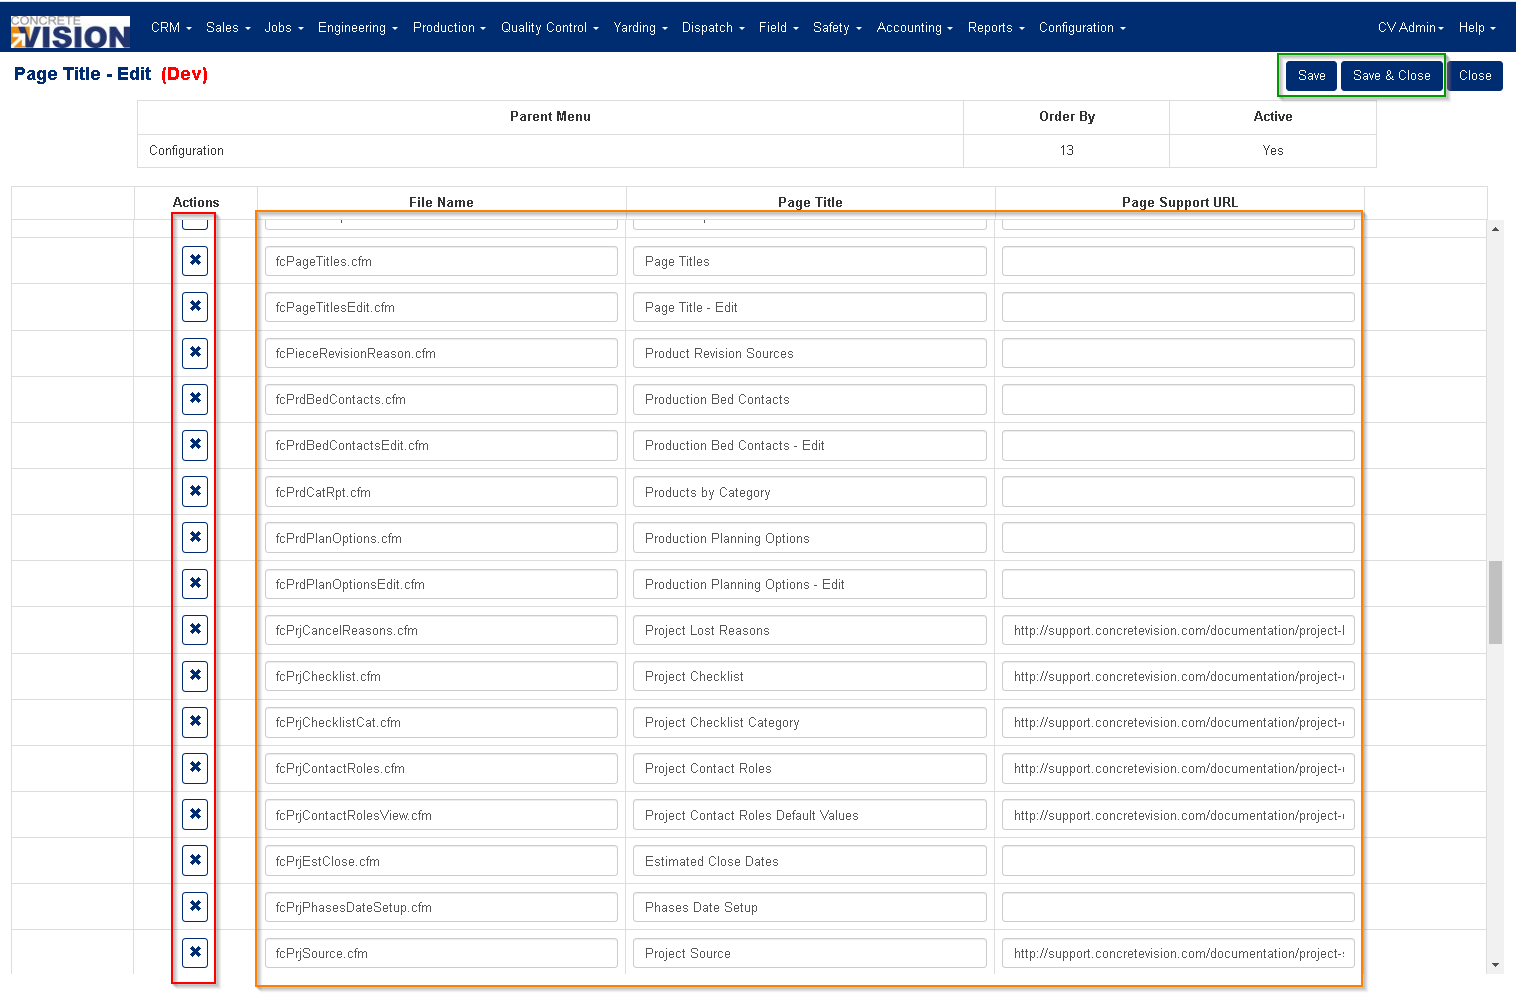Viewport: 1516px width, 995px height.
Task: Click the Project Checklist support URL field
Action: coord(1178,676)
